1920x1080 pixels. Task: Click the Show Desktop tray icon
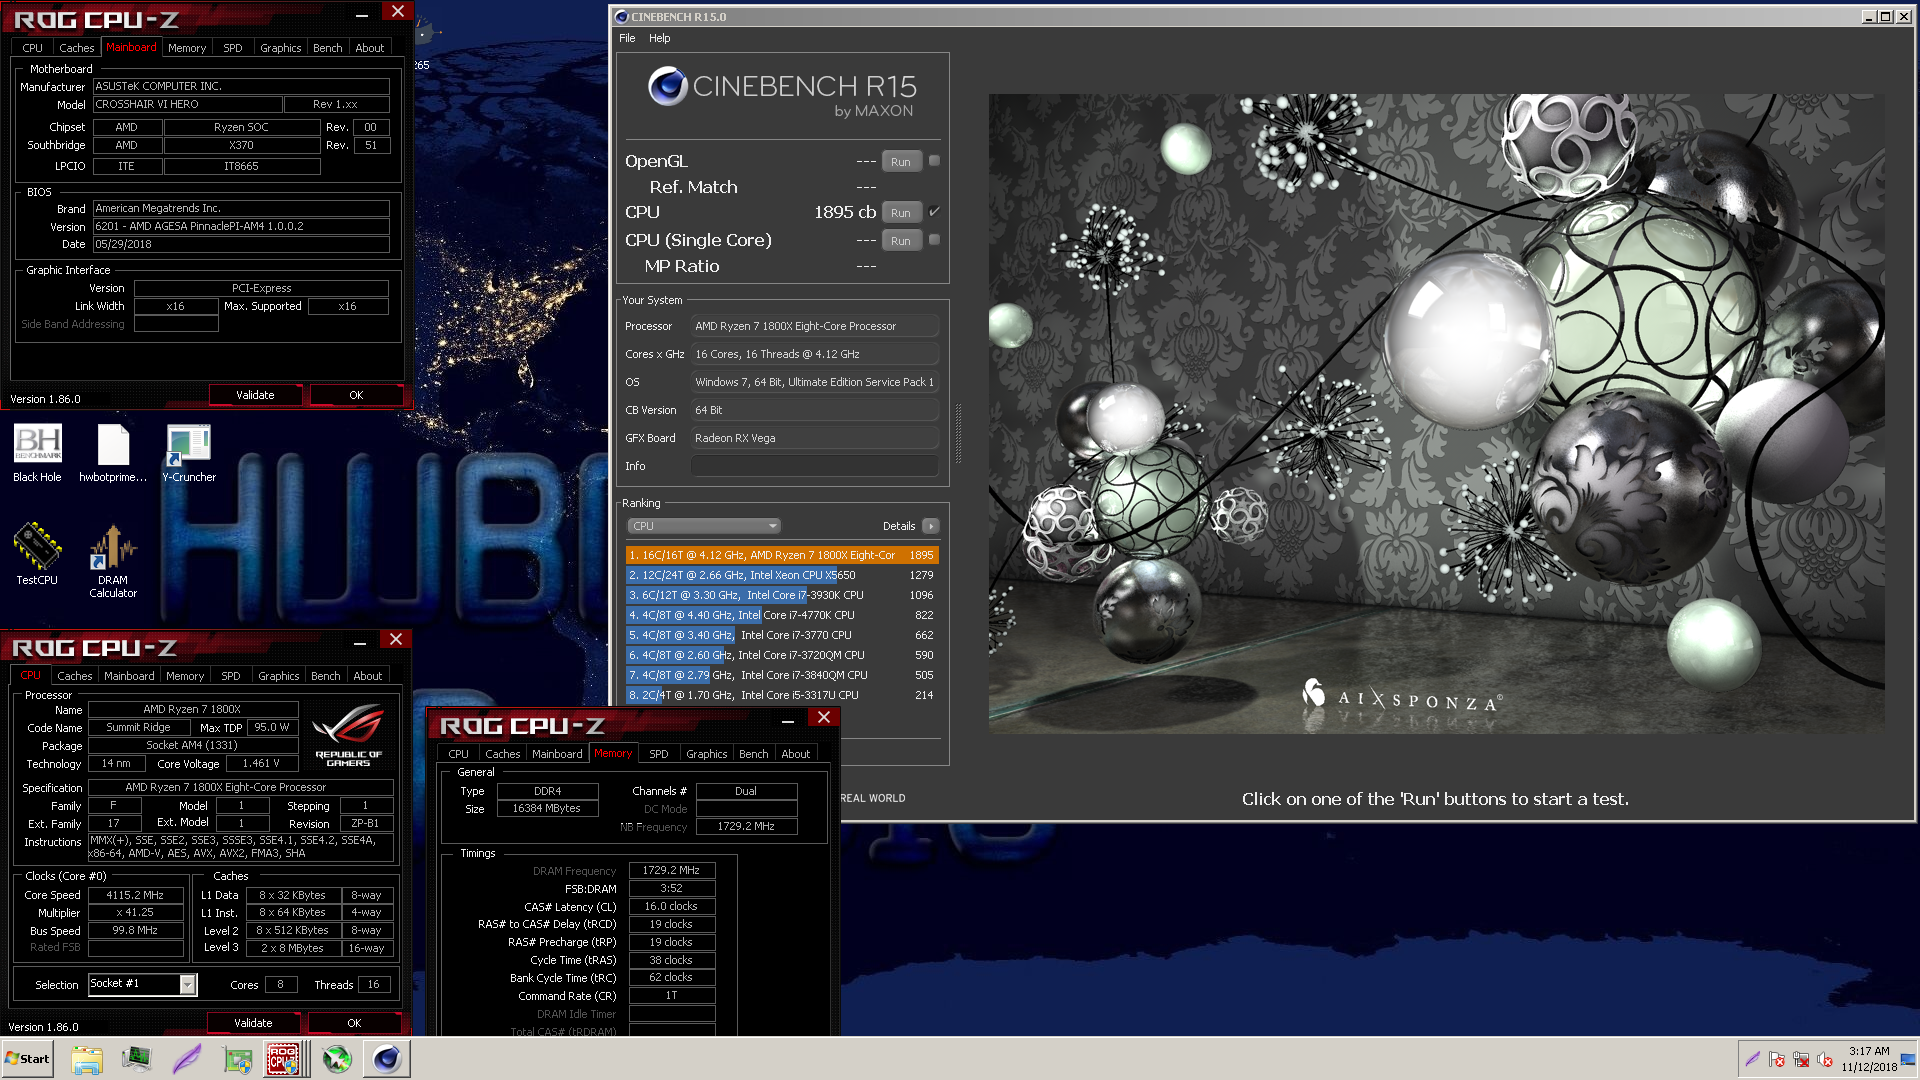click(x=1909, y=1059)
